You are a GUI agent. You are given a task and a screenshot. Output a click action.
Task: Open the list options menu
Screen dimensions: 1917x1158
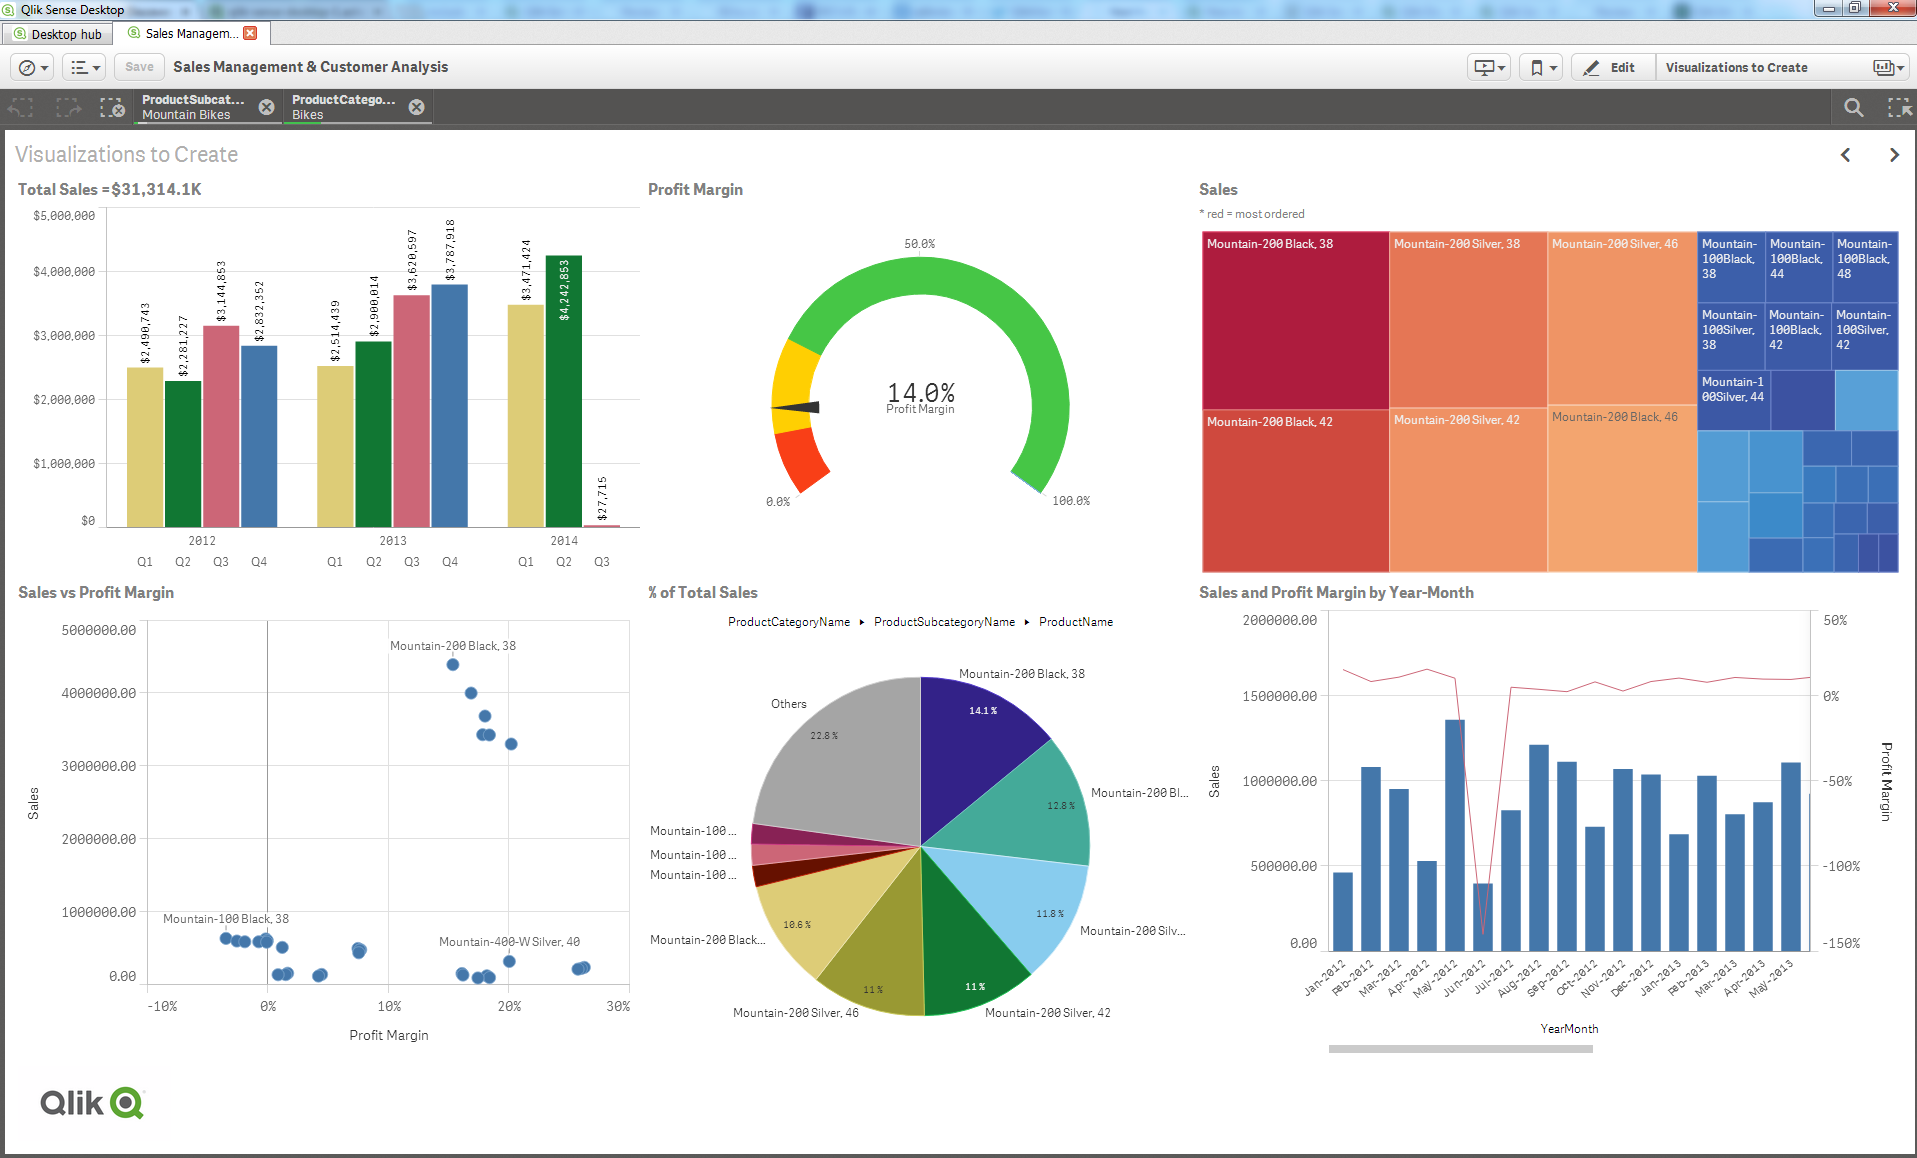click(84, 68)
